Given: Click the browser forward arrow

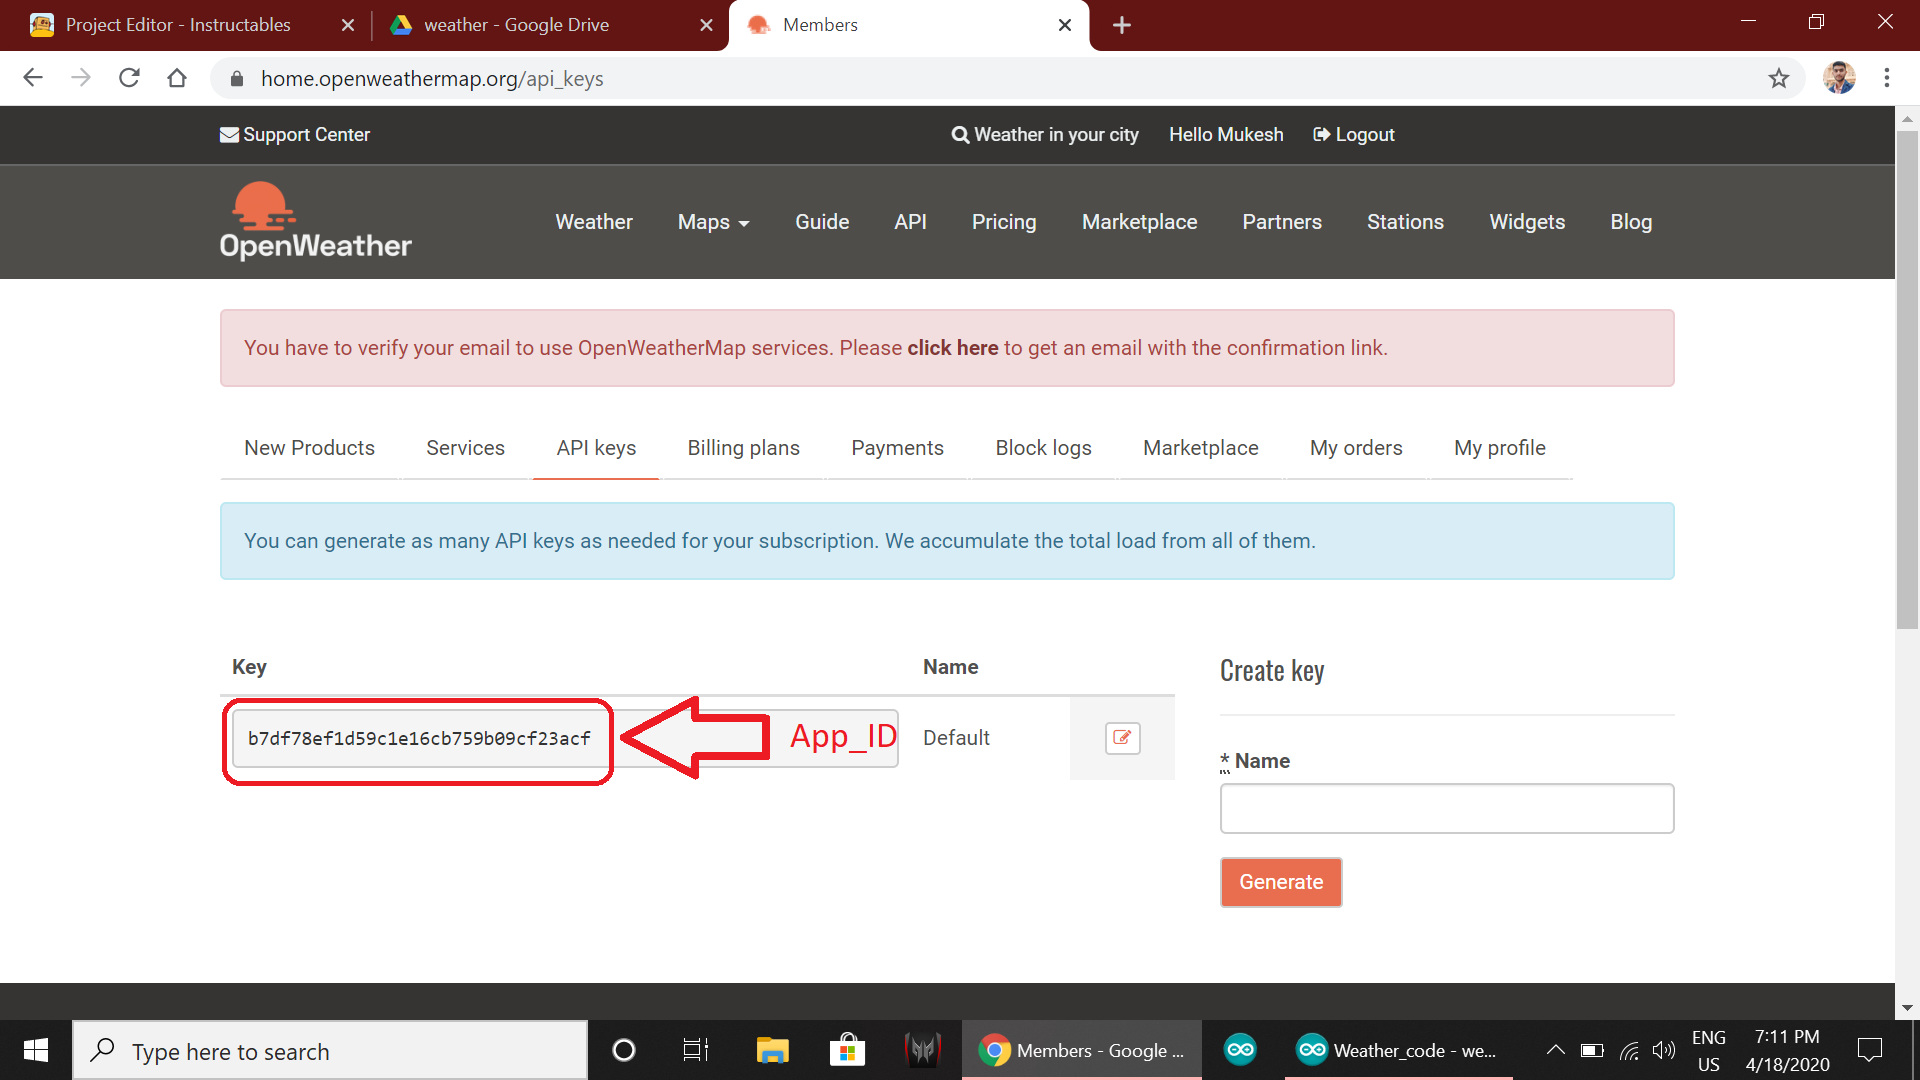Looking at the screenshot, I should 81,78.
